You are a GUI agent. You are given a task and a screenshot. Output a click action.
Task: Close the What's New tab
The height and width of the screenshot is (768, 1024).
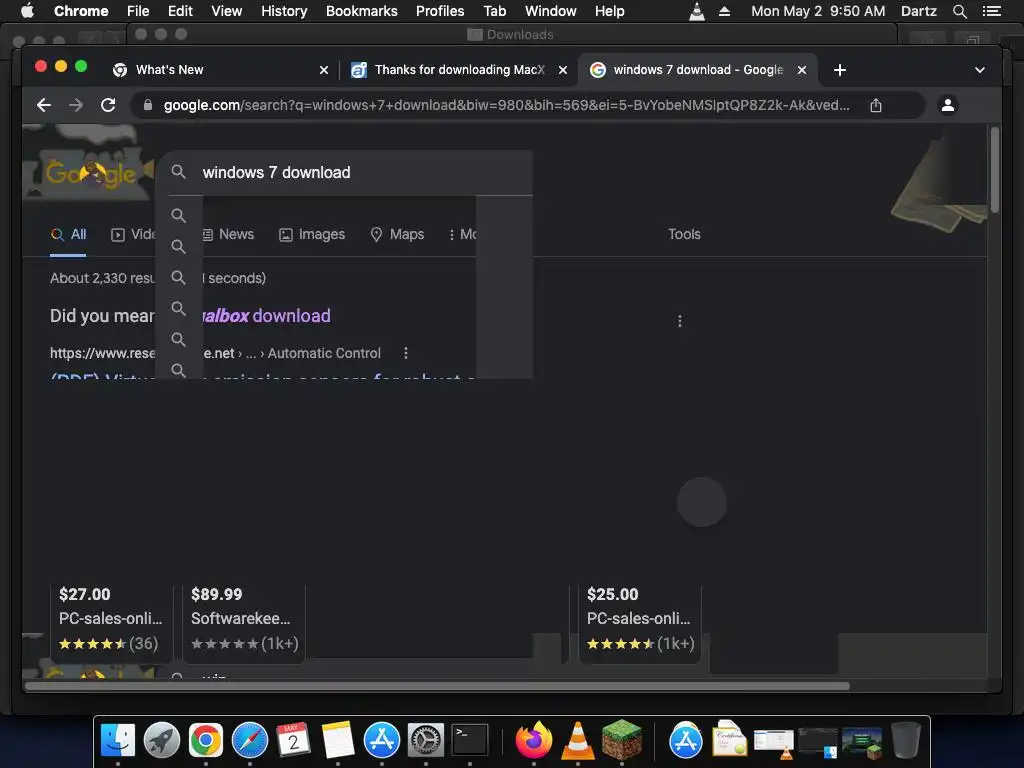(x=323, y=70)
